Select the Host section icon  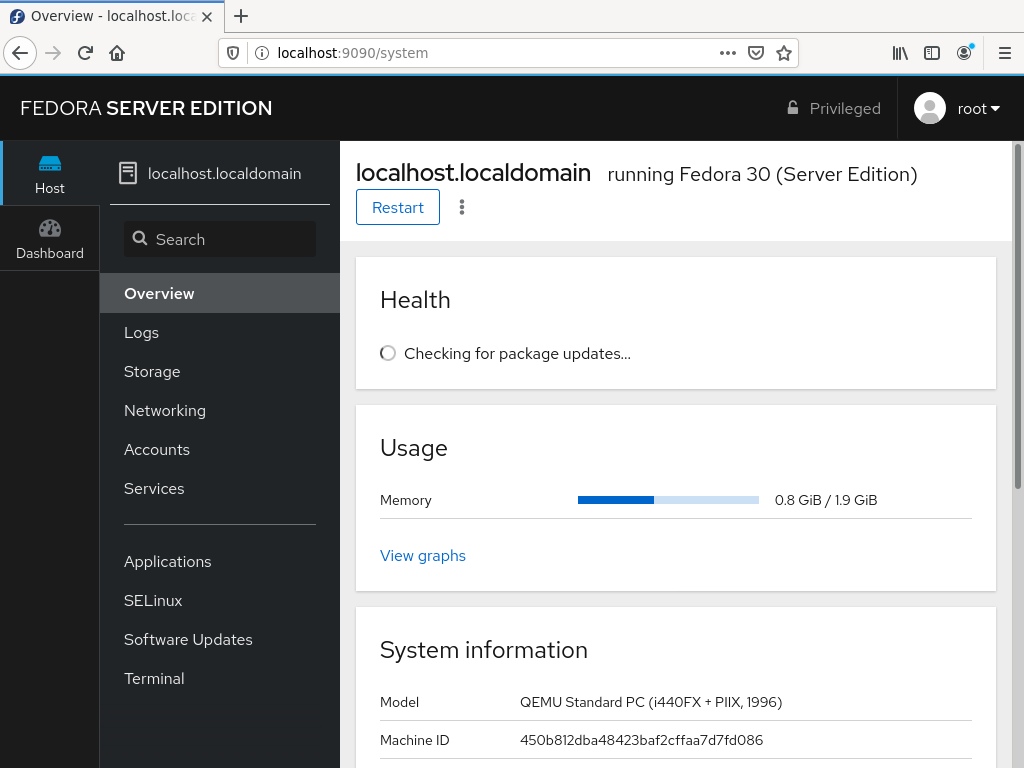point(50,173)
